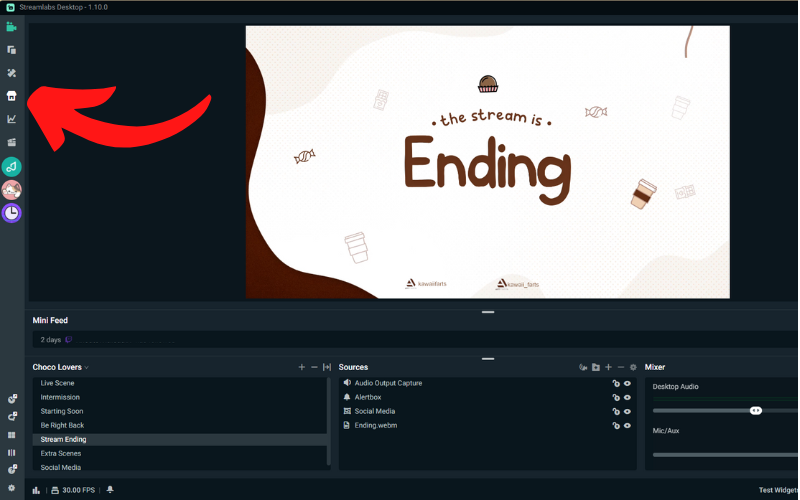Open scene transitions icon in Scenes header
Image resolution: width=800 pixels, height=500 pixels.
[x=327, y=367]
